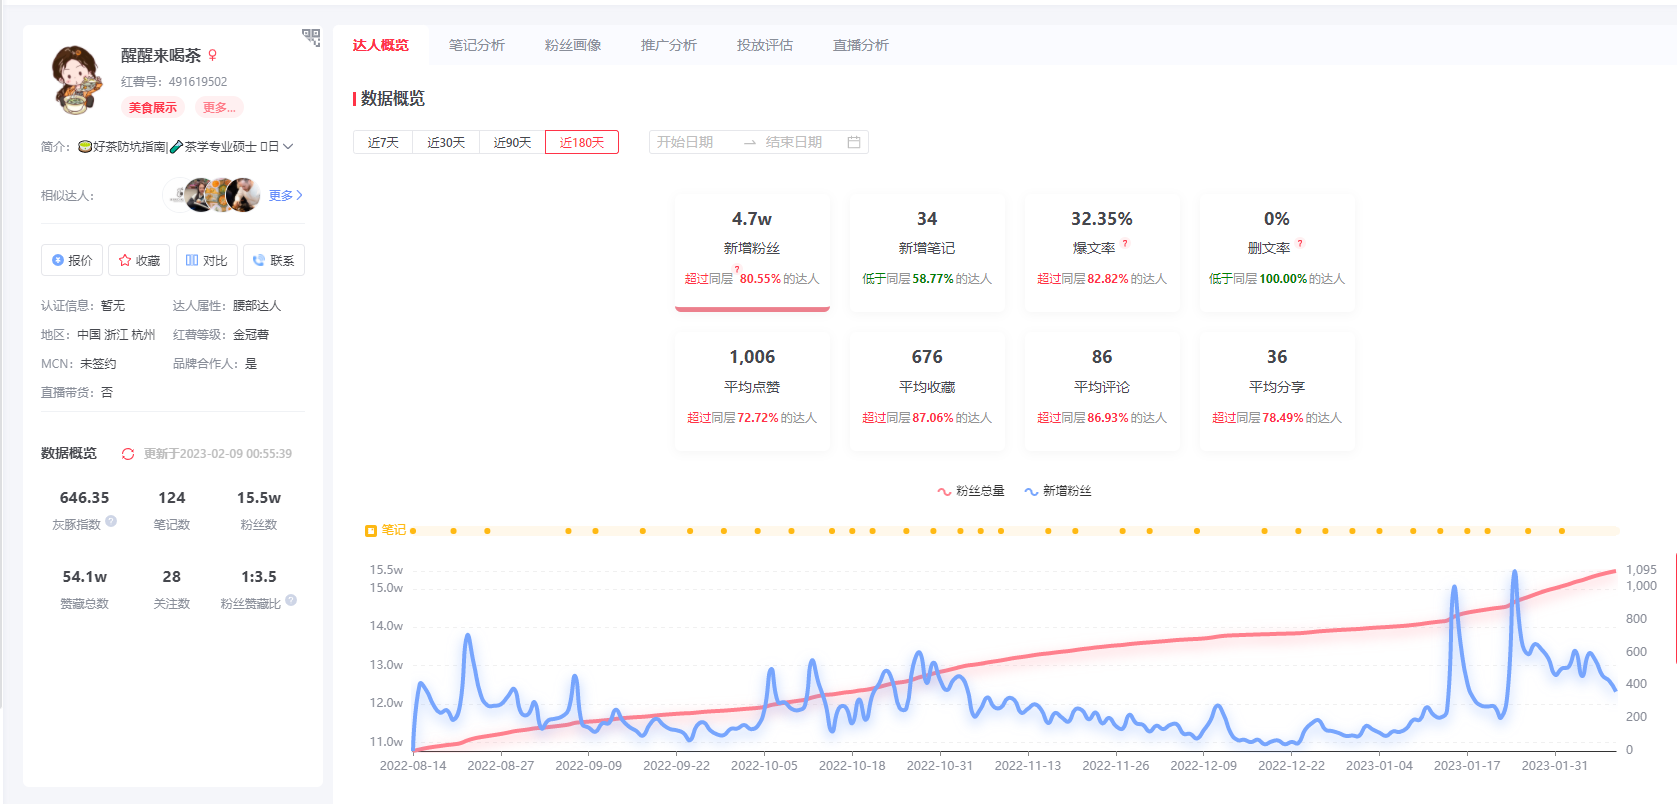Screen dimensions: 1677x804
Task: Go to the 直播分析 tab
Action: click(x=861, y=45)
